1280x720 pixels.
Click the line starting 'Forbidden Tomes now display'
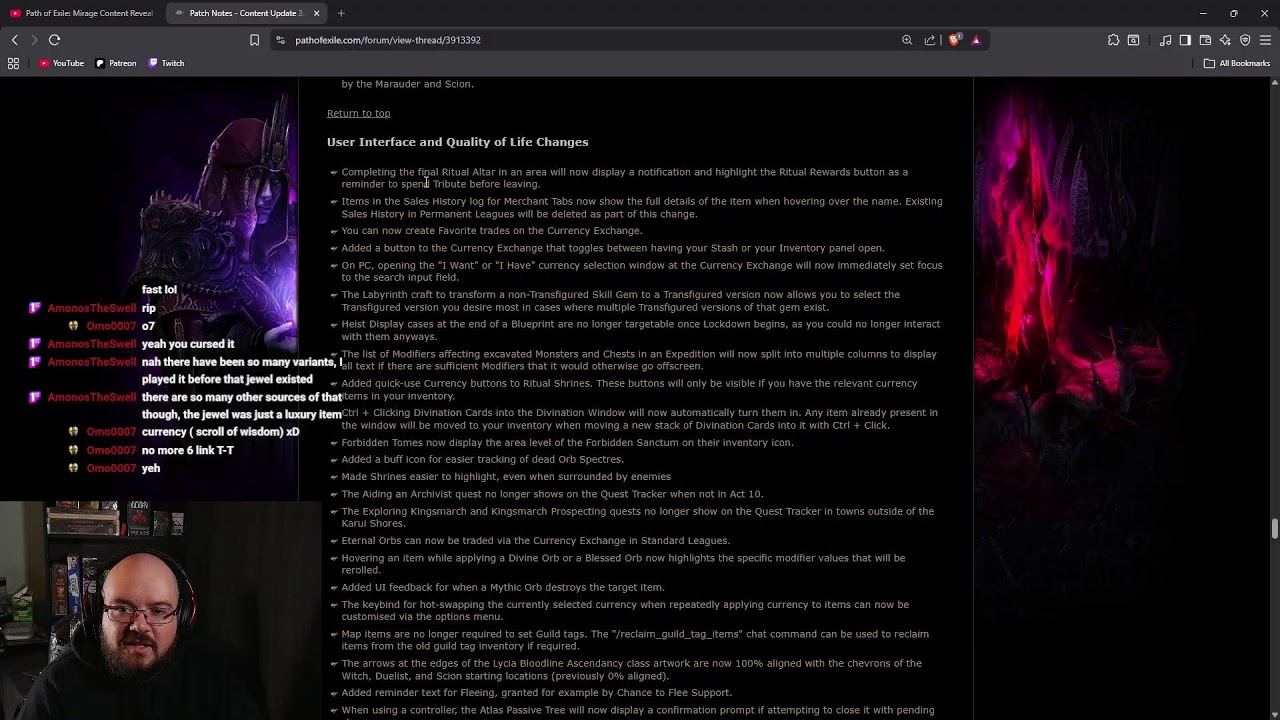click(x=567, y=442)
